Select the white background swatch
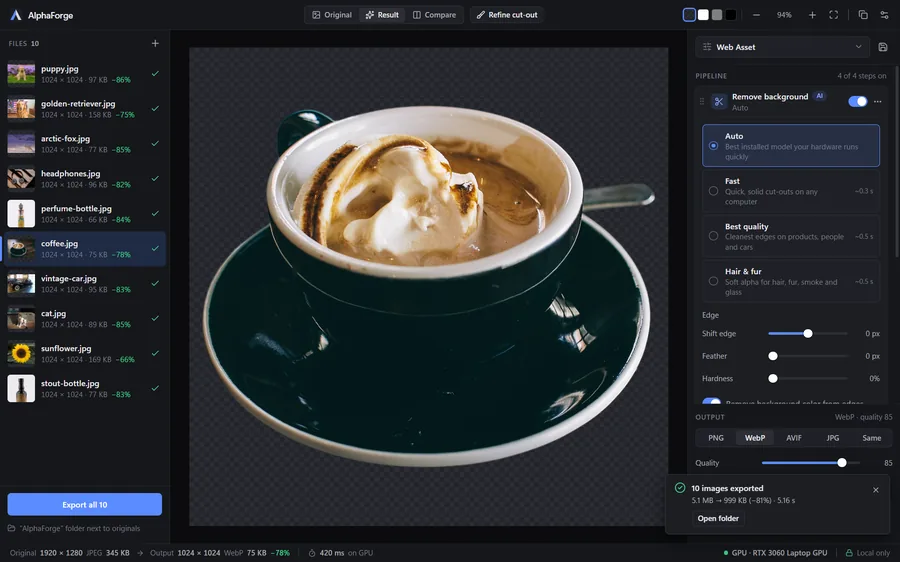This screenshot has height=562, width=900. coord(703,15)
